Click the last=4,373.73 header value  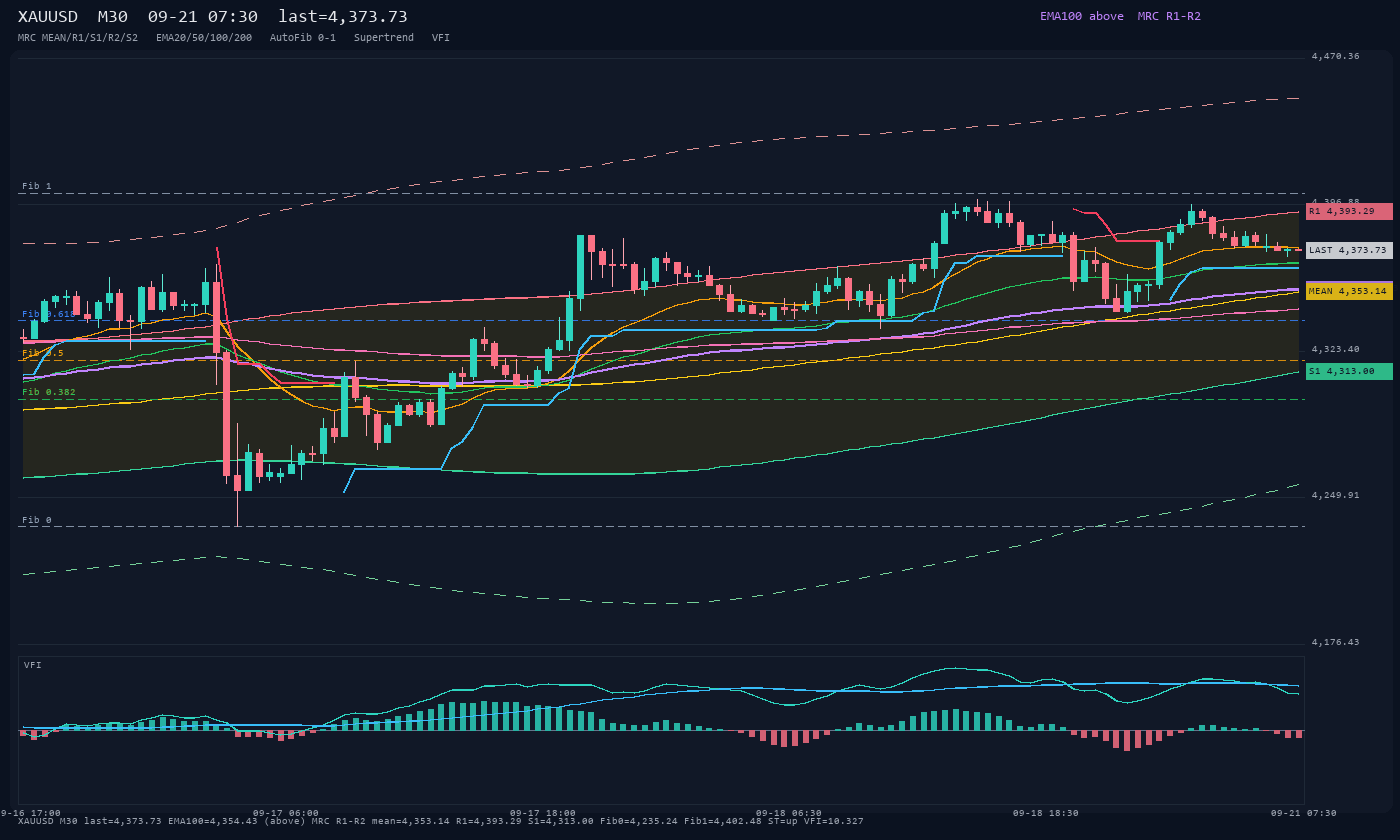pos(343,17)
